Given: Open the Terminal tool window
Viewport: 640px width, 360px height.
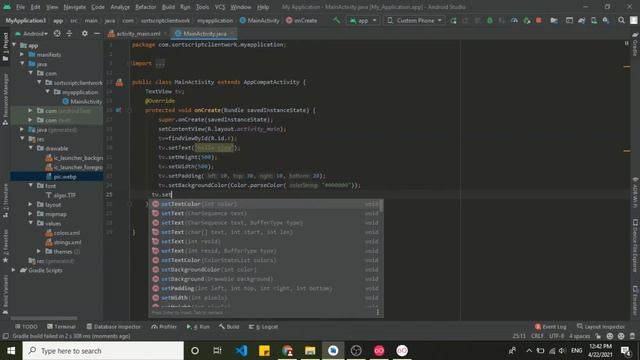Looking at the screenshot, I should click(61, 327).
